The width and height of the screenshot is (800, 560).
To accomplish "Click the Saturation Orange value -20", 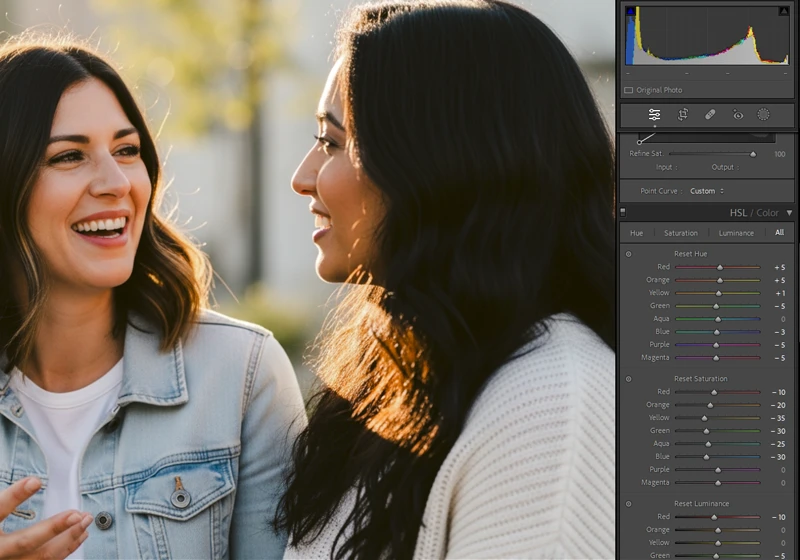I will (x=779, y=405).
